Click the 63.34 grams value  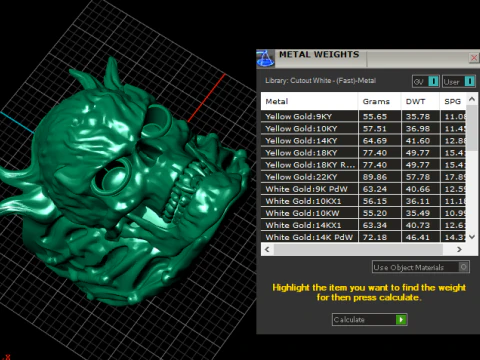(375, 225)
